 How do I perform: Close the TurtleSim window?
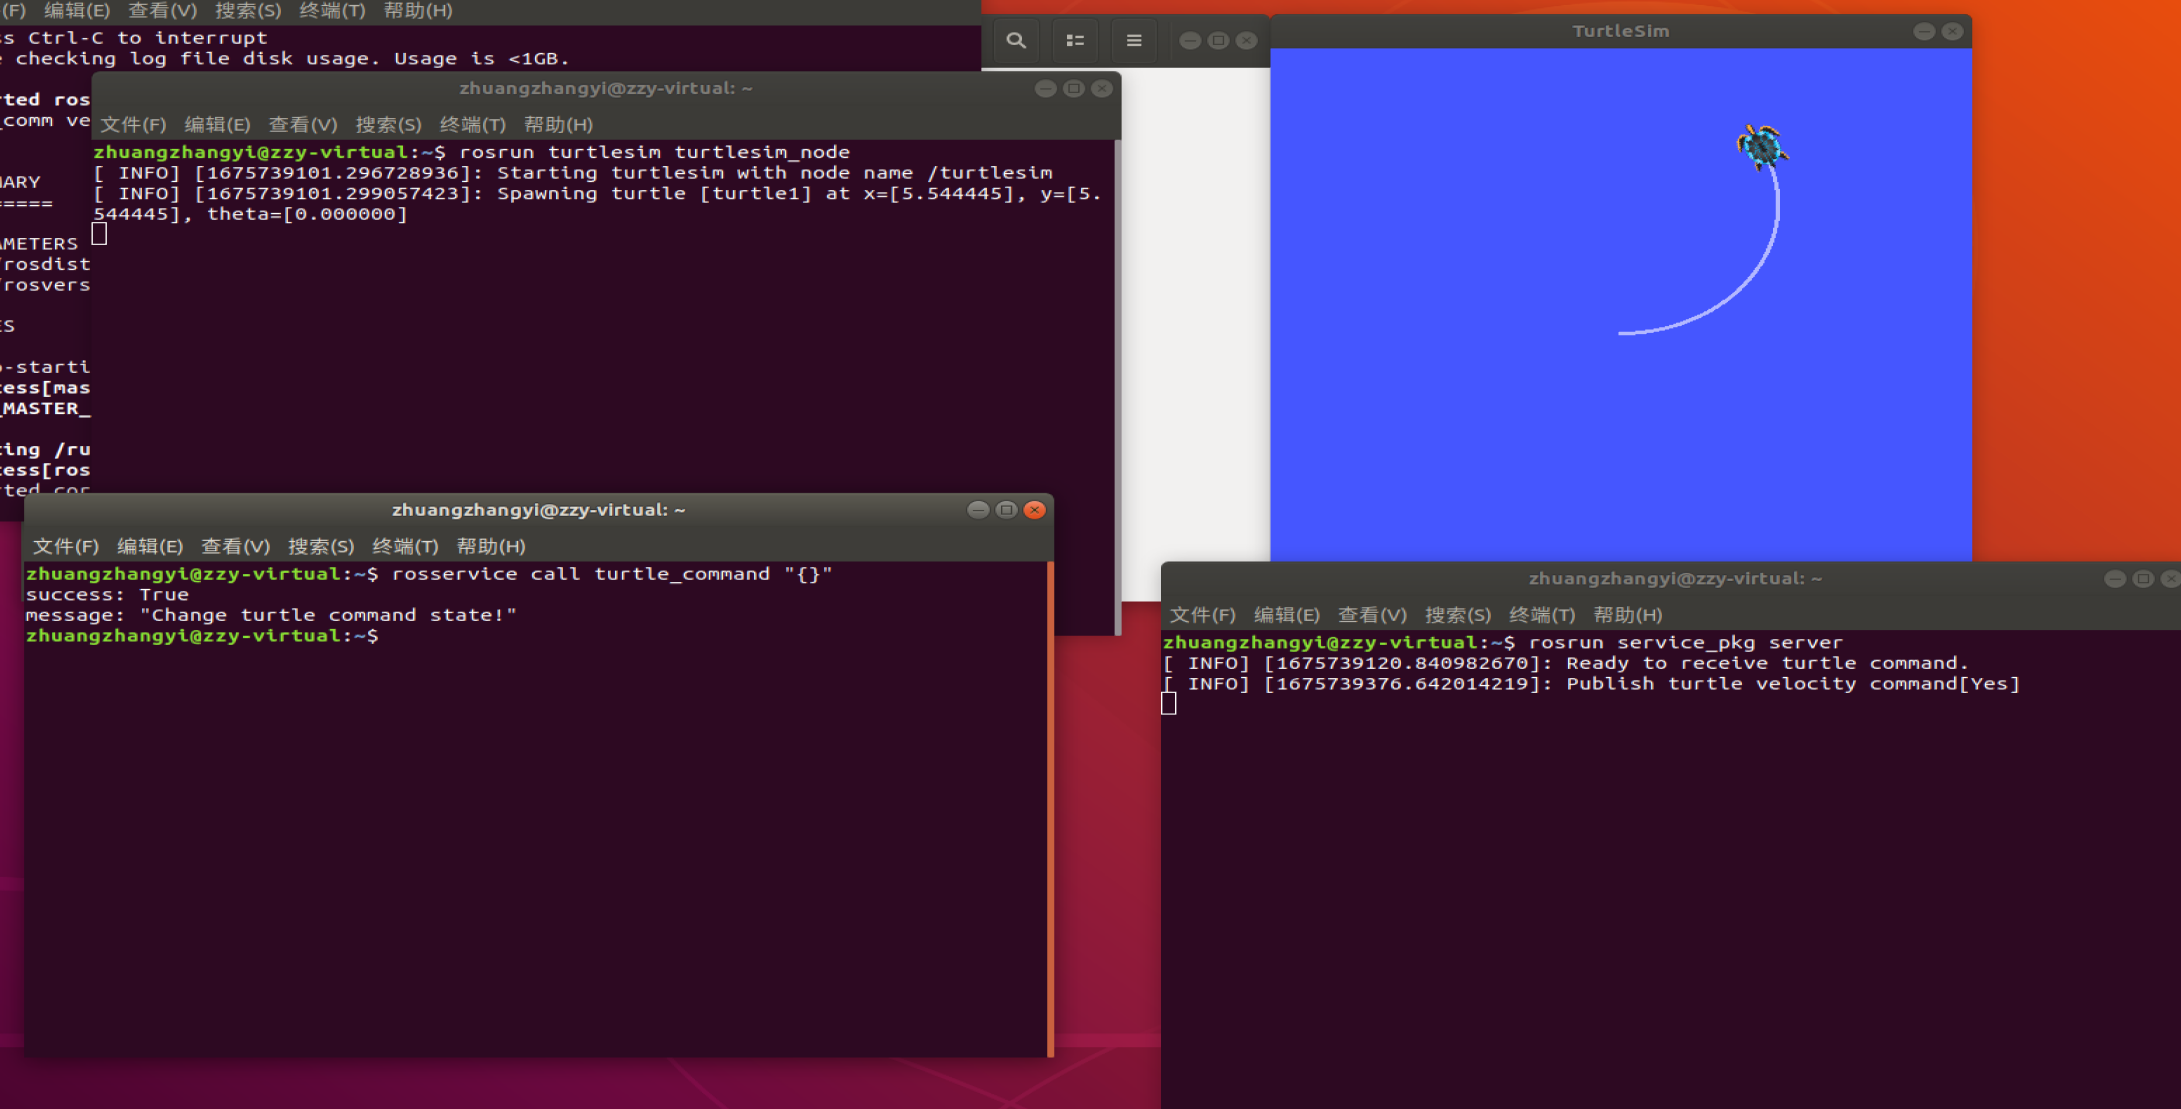1952,32
